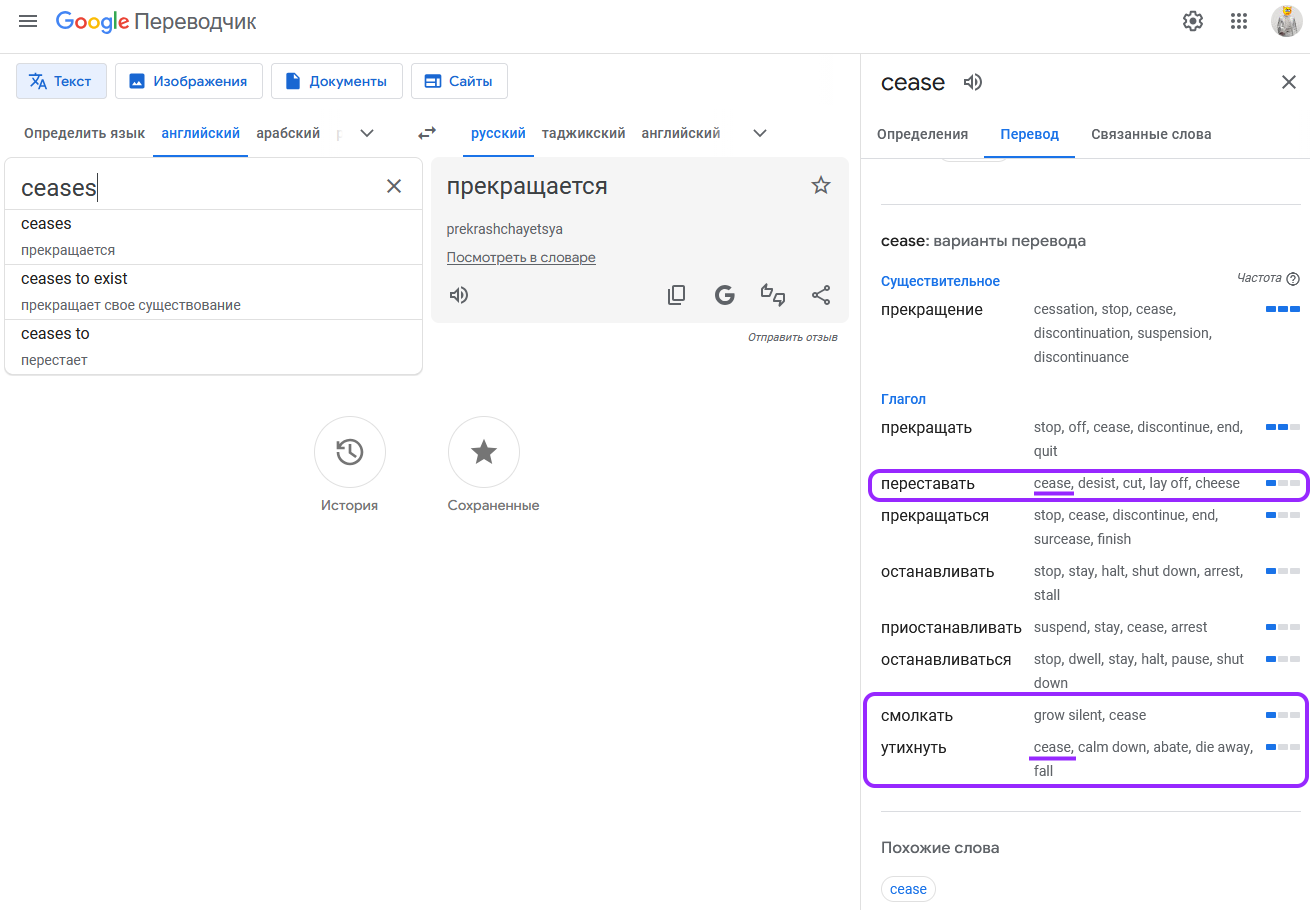
Task: Share the translation
Action: [821, 295]
